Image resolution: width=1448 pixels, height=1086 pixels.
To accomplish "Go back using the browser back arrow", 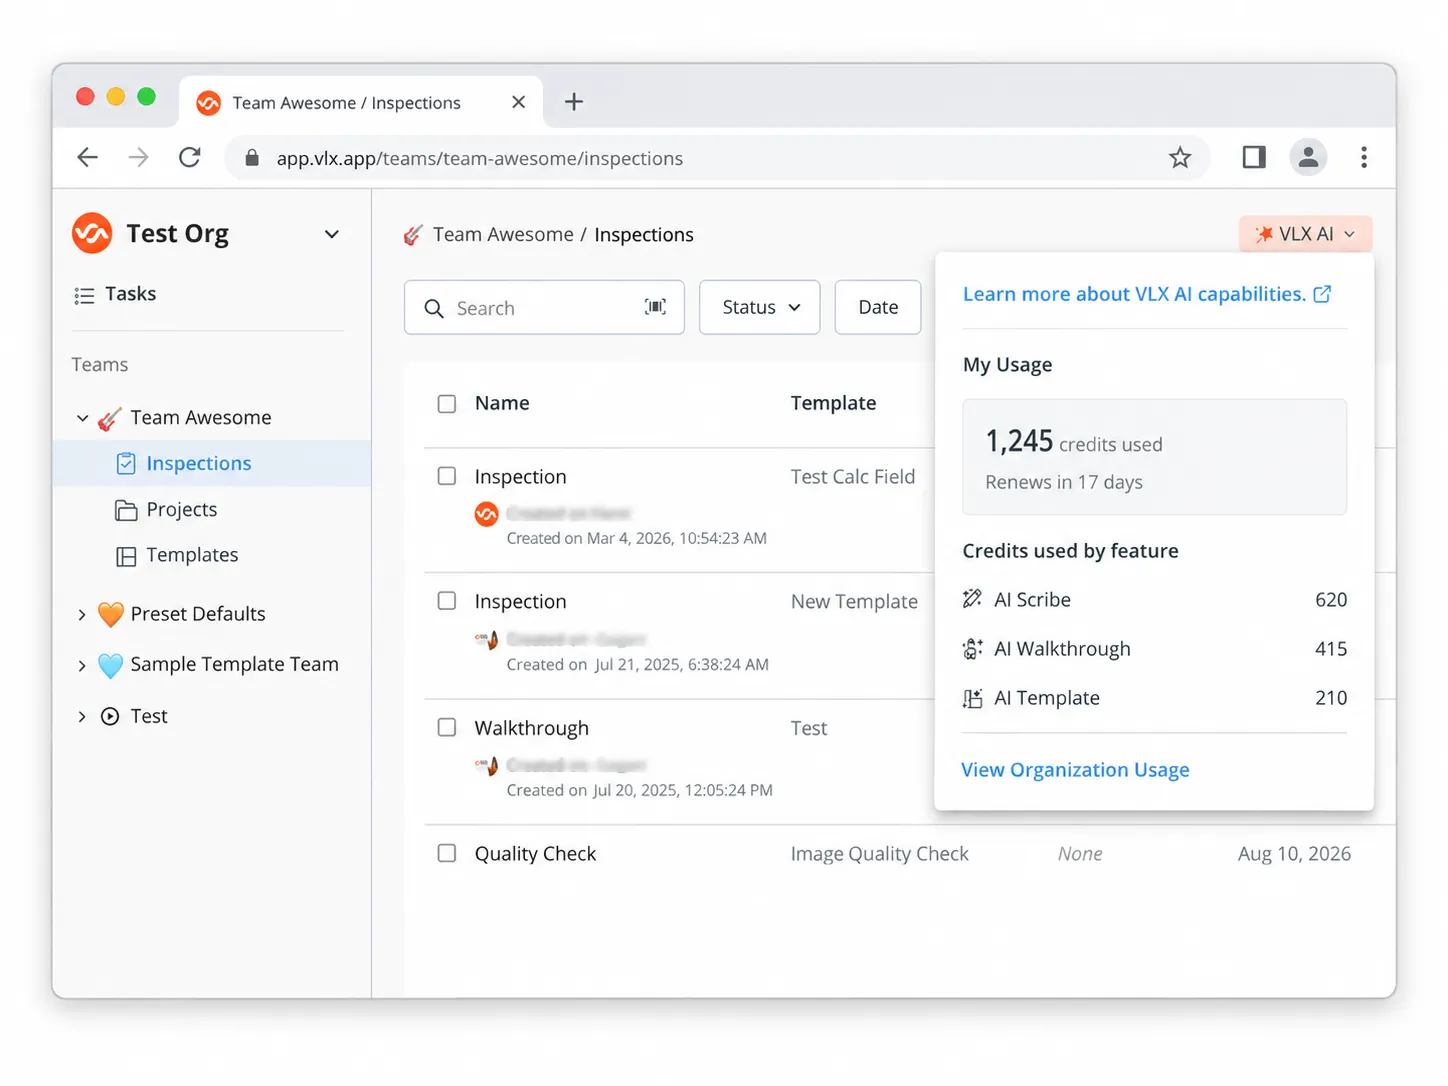I will pyautogui.click(x=88, y=157).
